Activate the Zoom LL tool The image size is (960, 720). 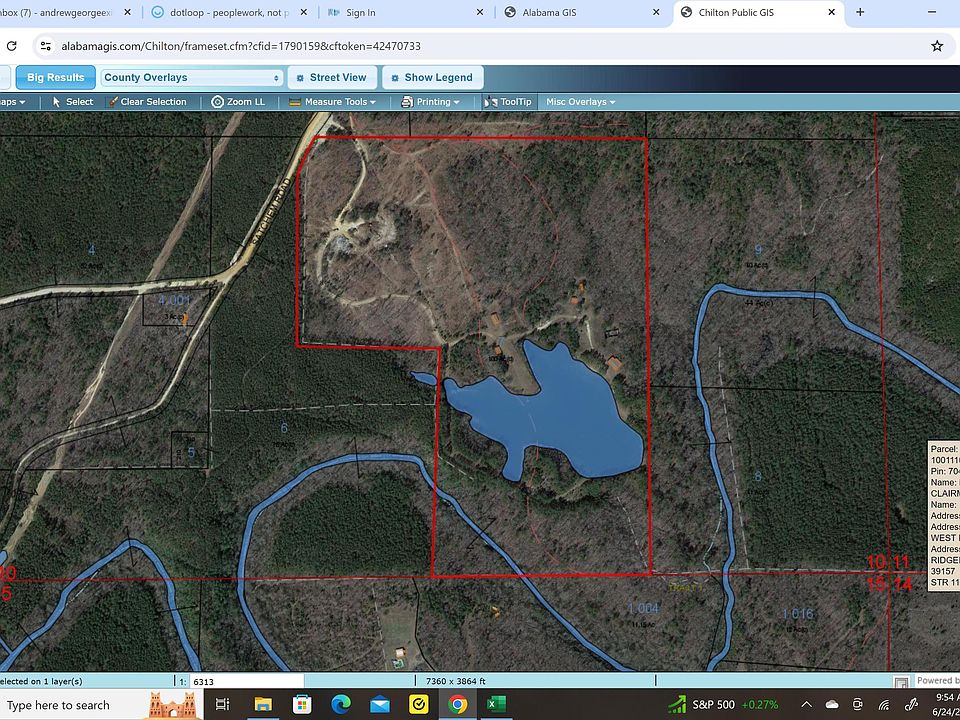point(238,102)
